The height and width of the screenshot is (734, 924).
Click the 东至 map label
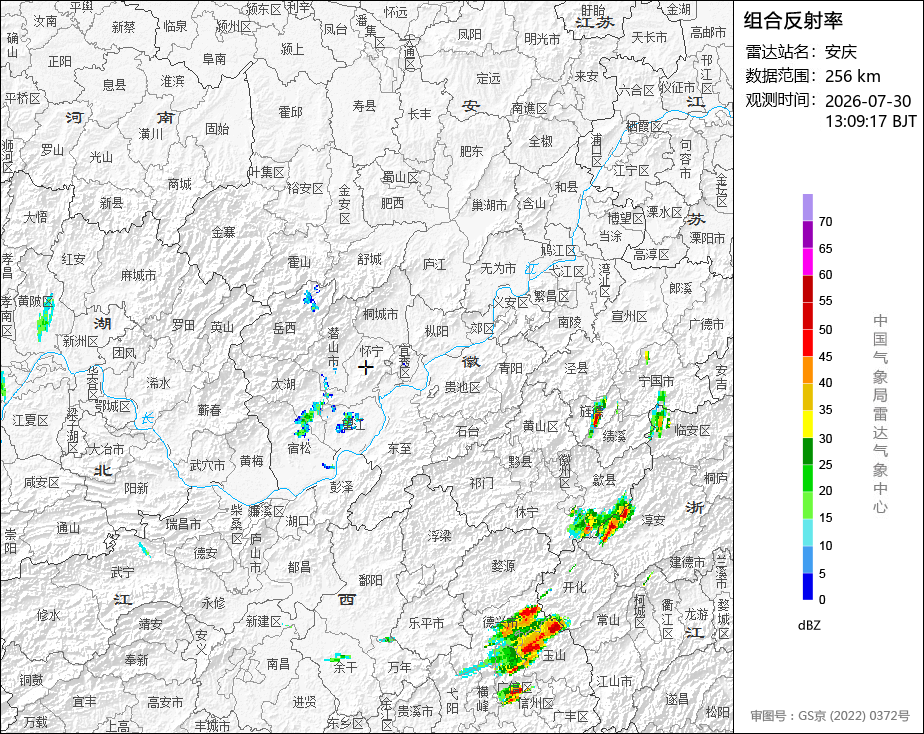coord(399,448)
